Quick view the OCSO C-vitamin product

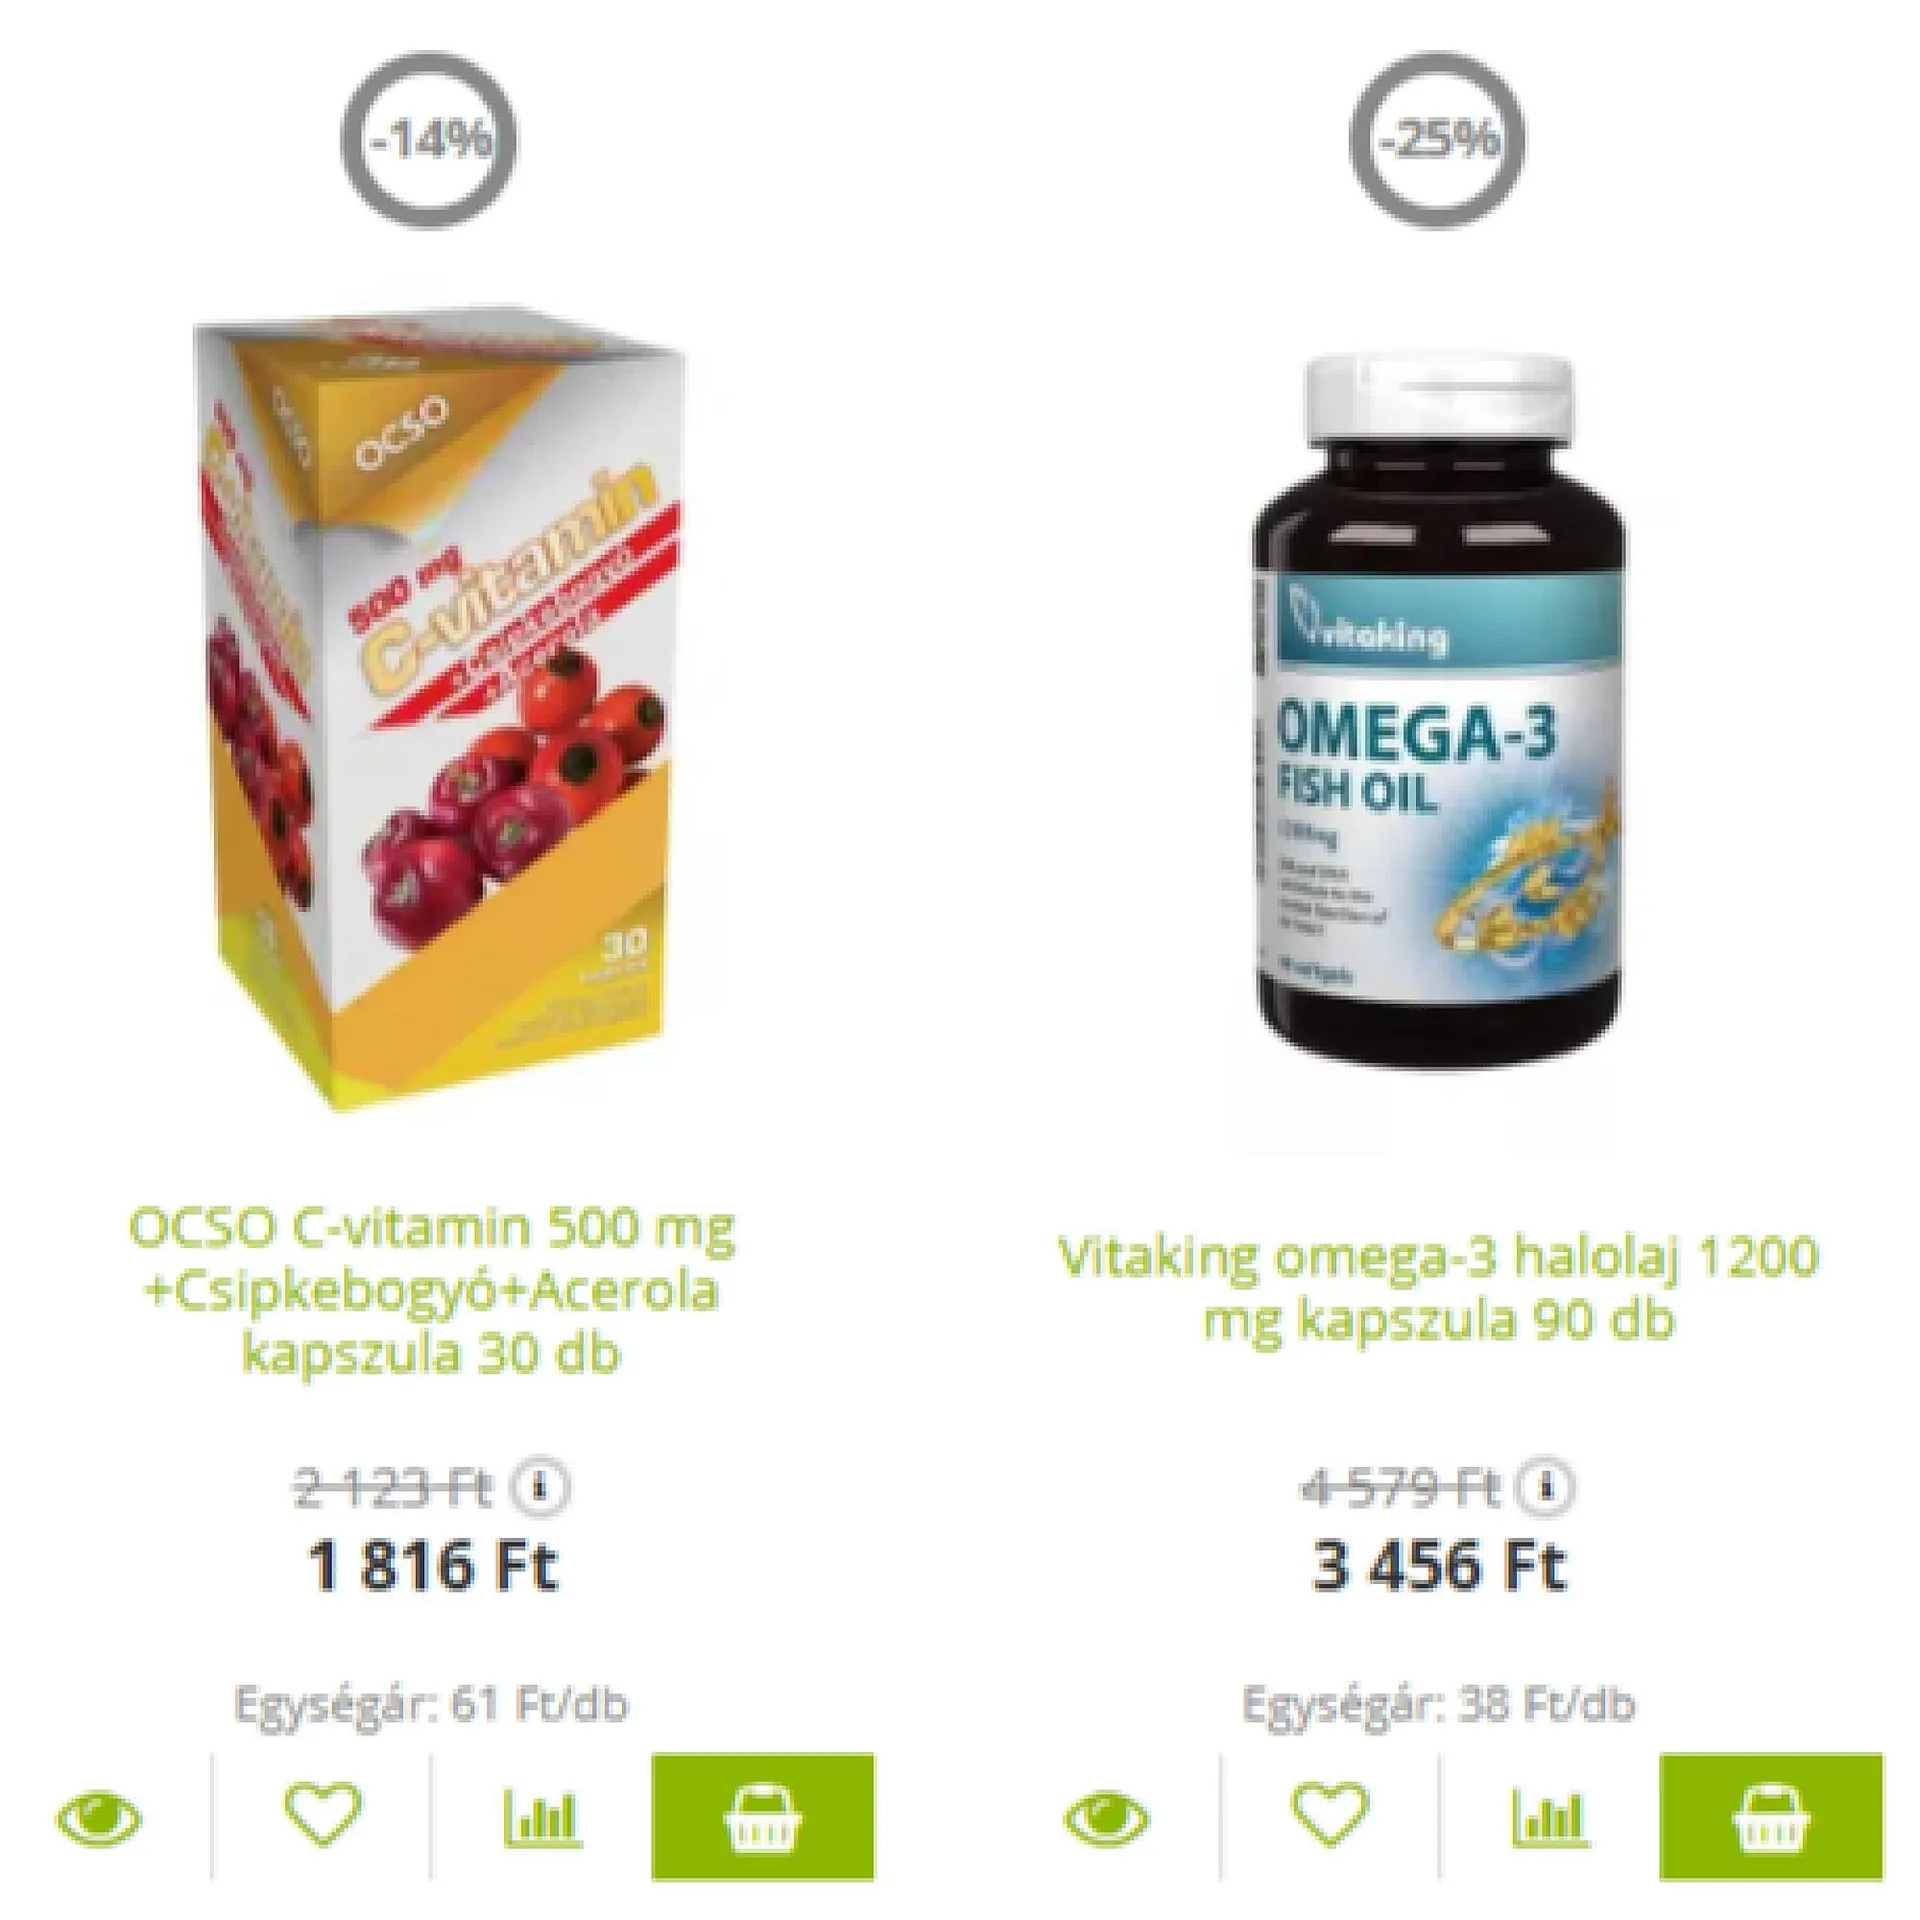pos(100,1817)
